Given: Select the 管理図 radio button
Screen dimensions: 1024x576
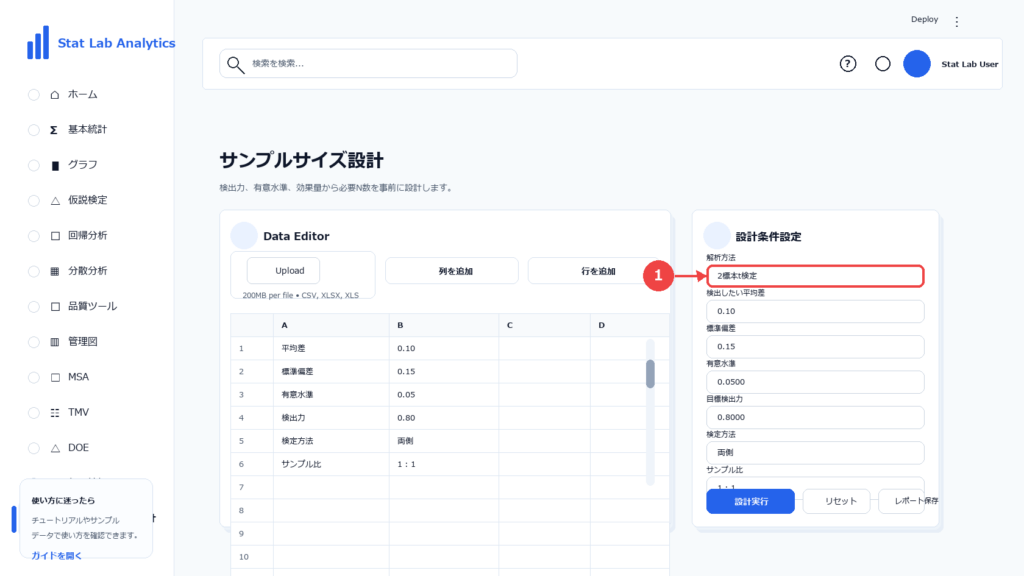Looking at the screenshot, I should (x=34, y=342).
